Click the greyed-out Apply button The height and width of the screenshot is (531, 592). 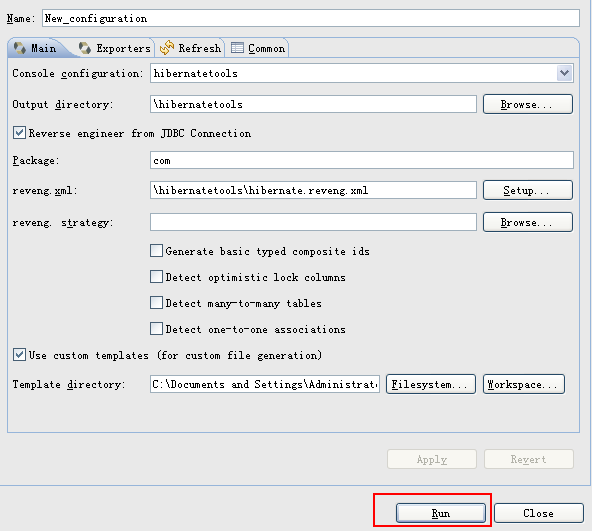pos(432,459)
